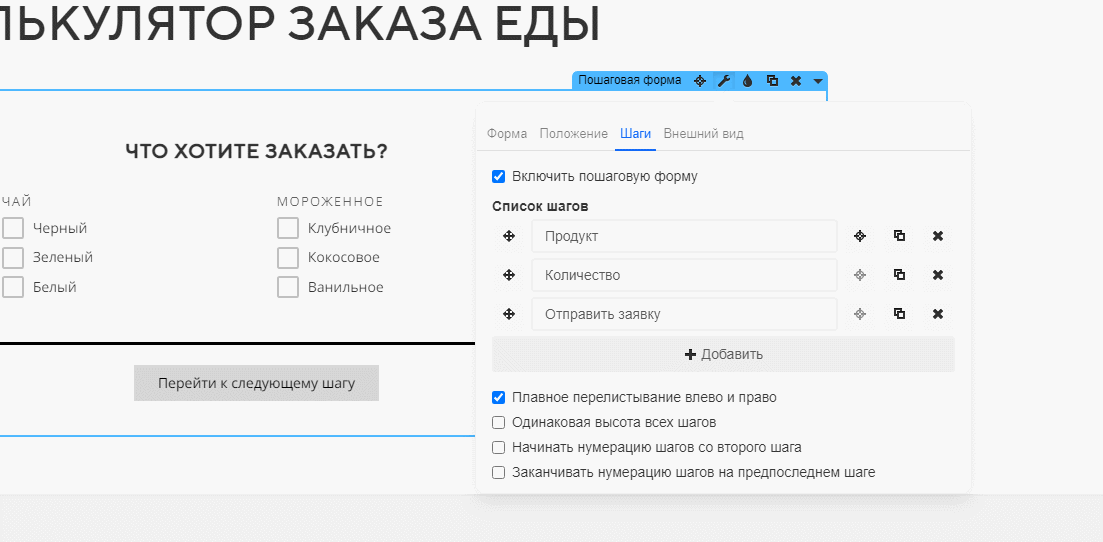Switch to the Положение tab
This screenshot has height=542, width=1103.
click(573, 134)
